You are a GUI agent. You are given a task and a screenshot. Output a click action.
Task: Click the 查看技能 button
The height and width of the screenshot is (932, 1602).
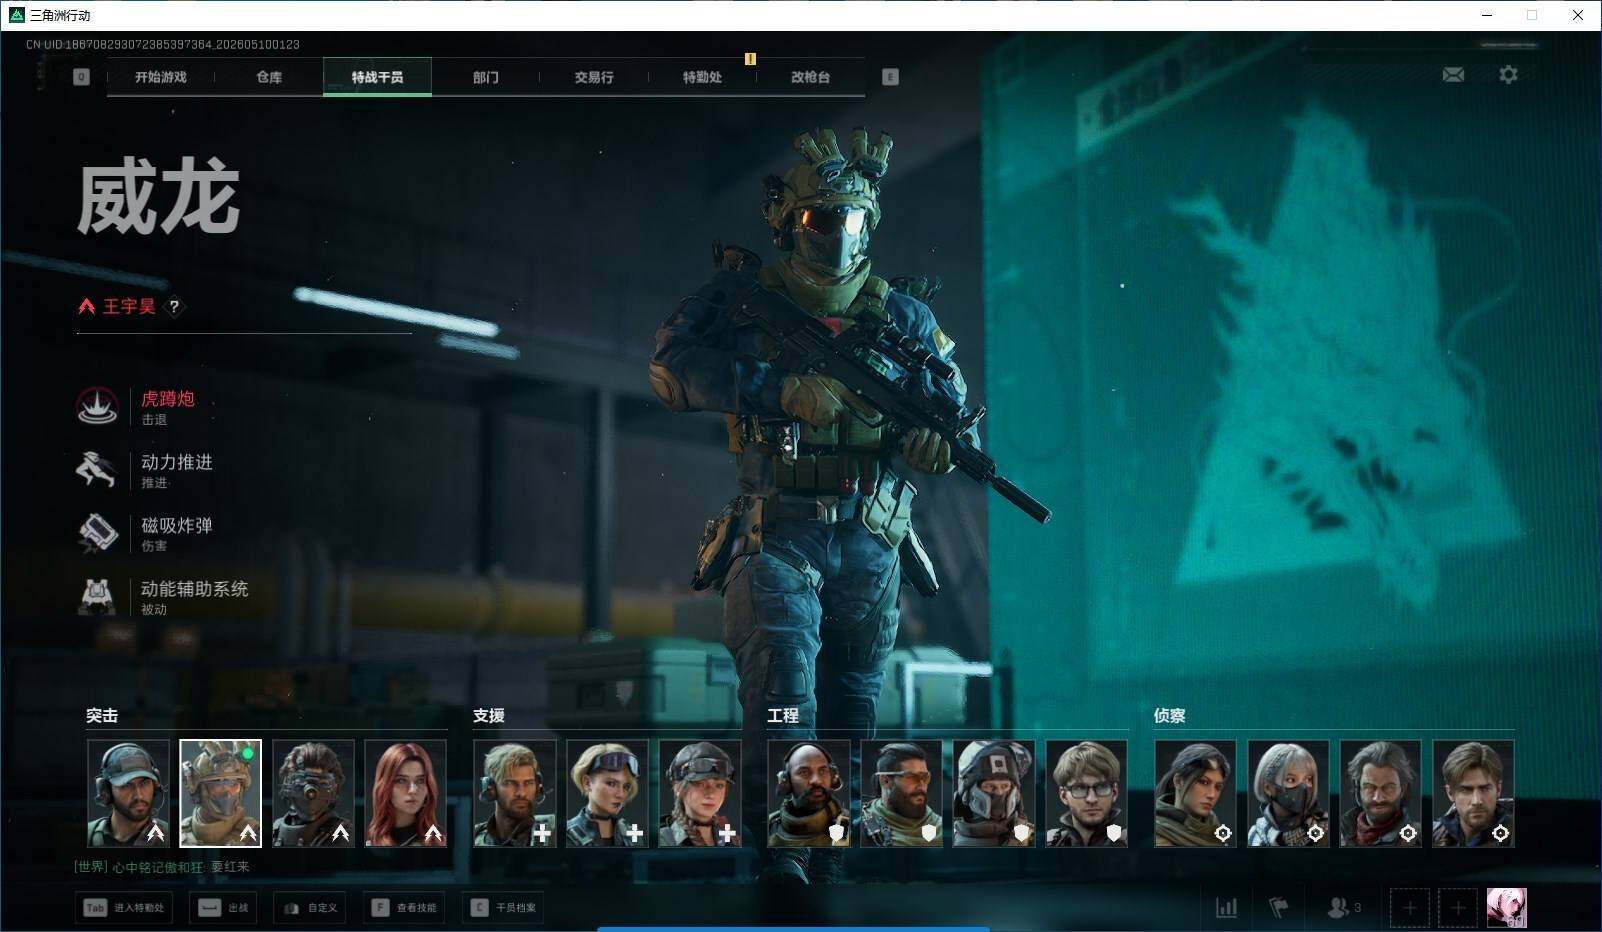[x=404, y=908]
